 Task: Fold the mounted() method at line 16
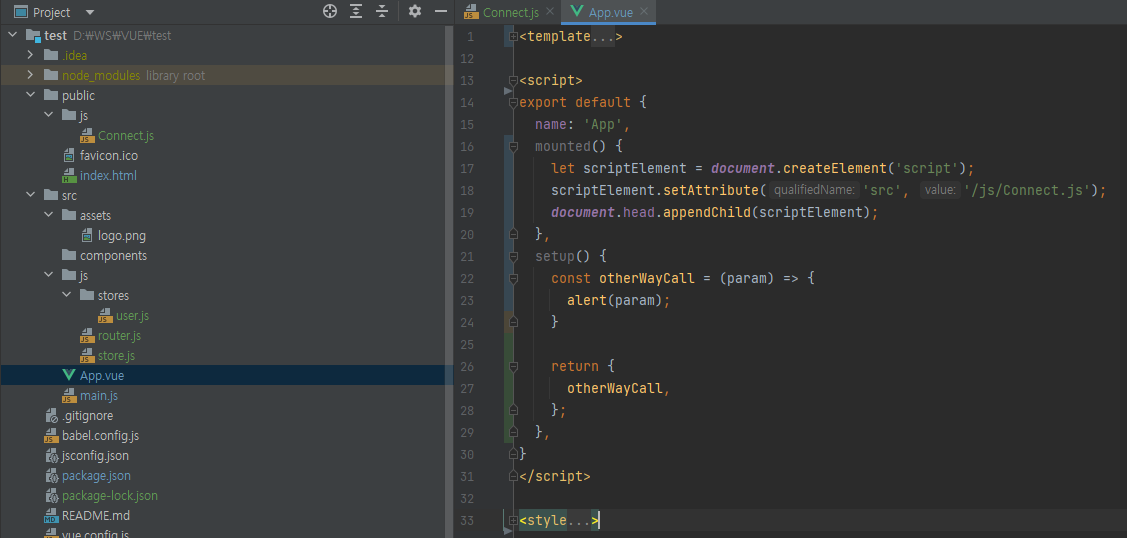pyautogui.click(x=513, y=147)
